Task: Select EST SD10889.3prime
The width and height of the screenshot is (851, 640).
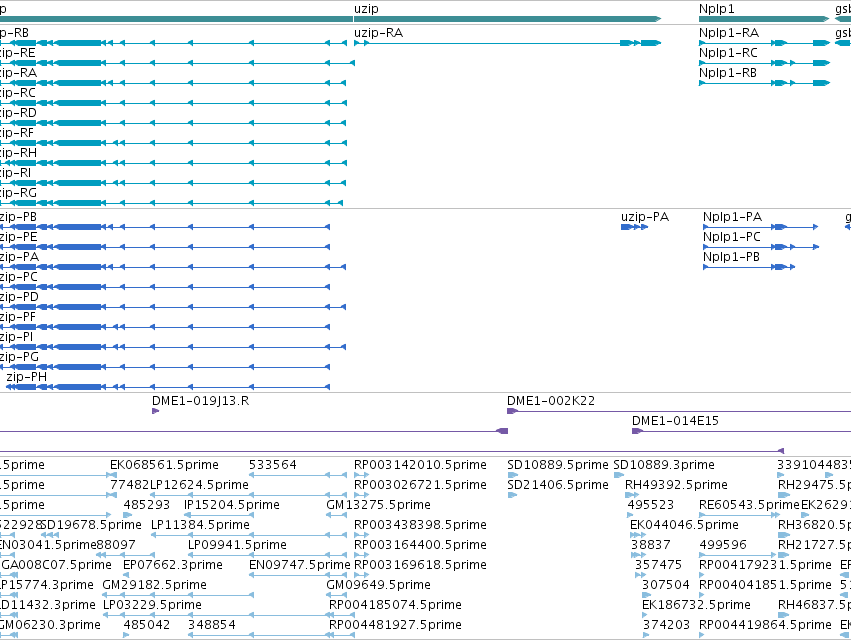Action: coord(664,465)
